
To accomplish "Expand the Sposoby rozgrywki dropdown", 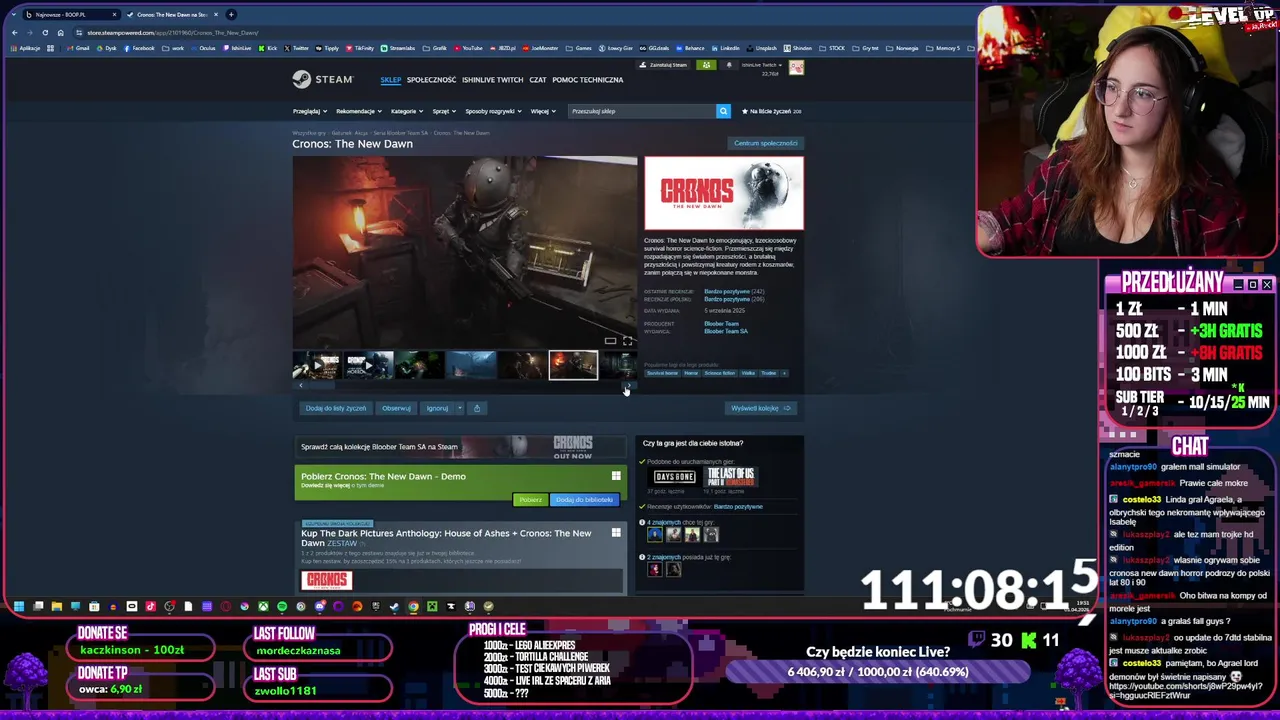I will pyautogui.click(x=493, y=111).
